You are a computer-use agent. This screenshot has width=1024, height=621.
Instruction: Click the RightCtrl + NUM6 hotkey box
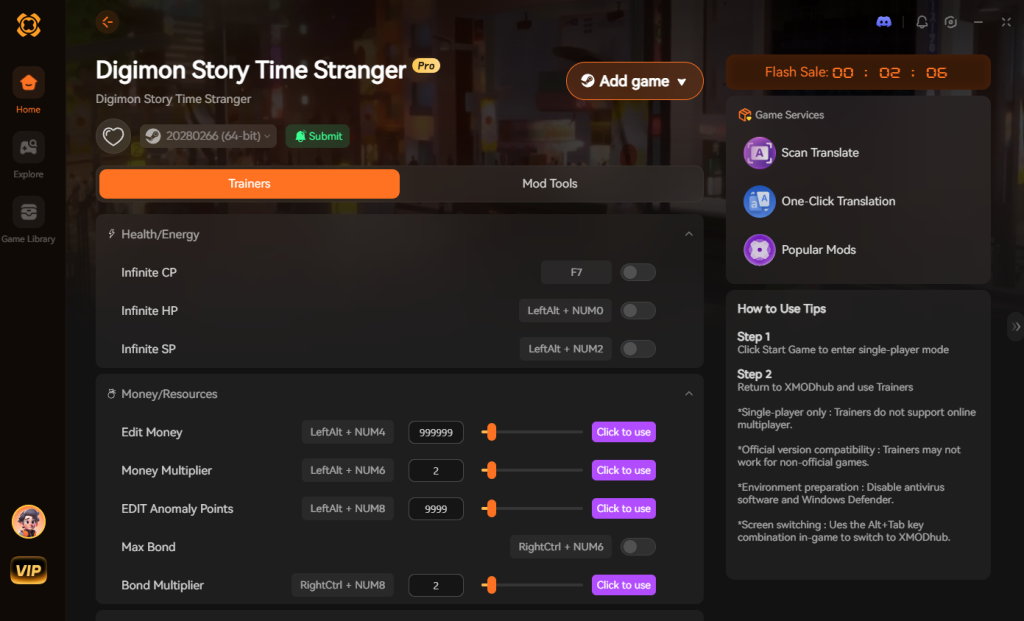(560, 547)
